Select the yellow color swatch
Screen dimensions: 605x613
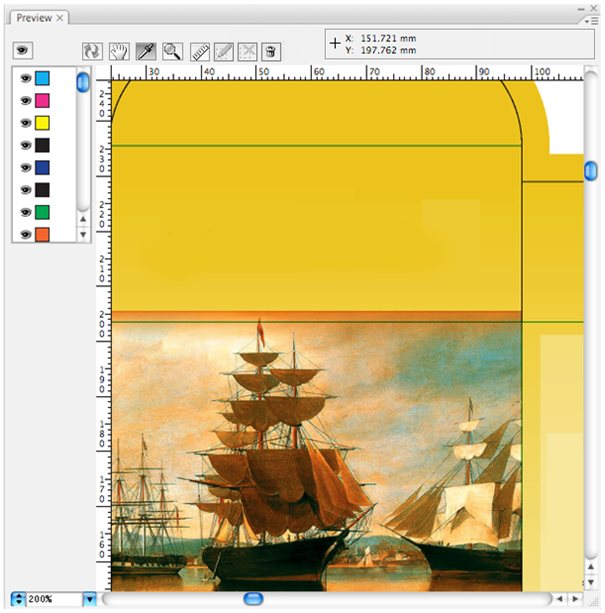coord(42,123)
